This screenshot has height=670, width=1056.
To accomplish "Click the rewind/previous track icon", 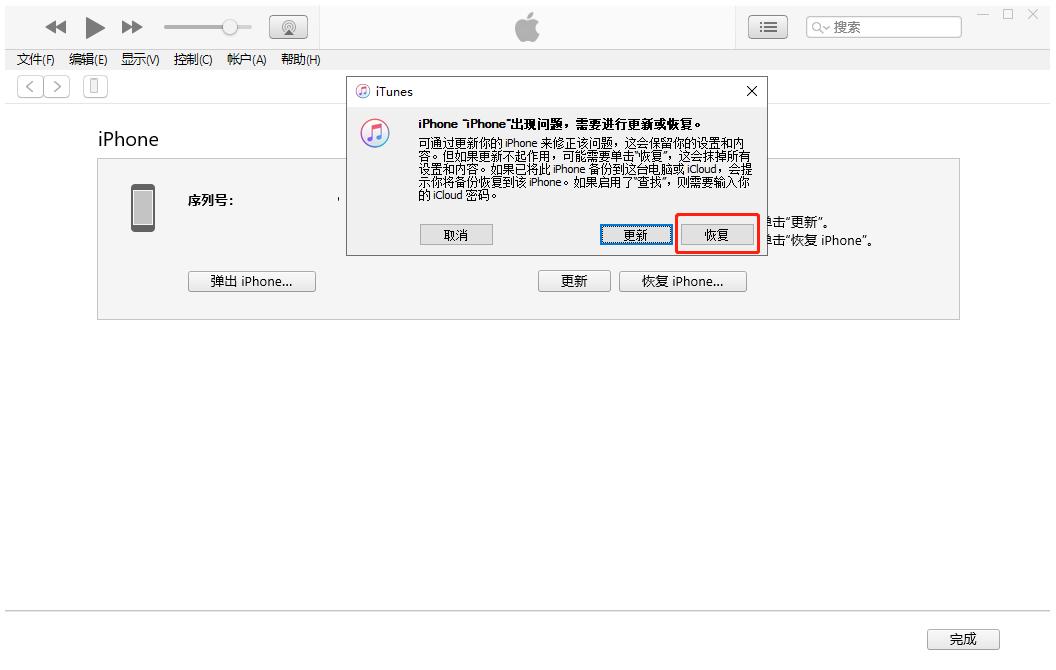I will (56, 27).
